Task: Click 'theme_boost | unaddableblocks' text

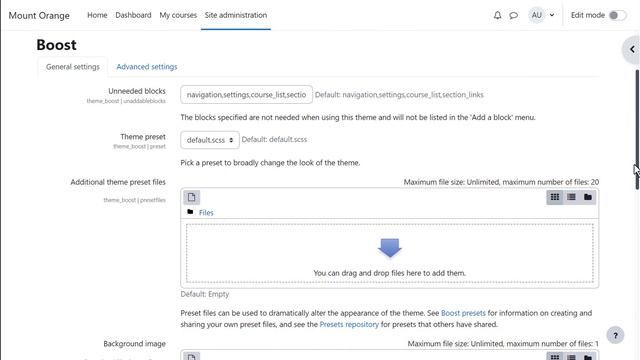Action: [x=126, y=101]
